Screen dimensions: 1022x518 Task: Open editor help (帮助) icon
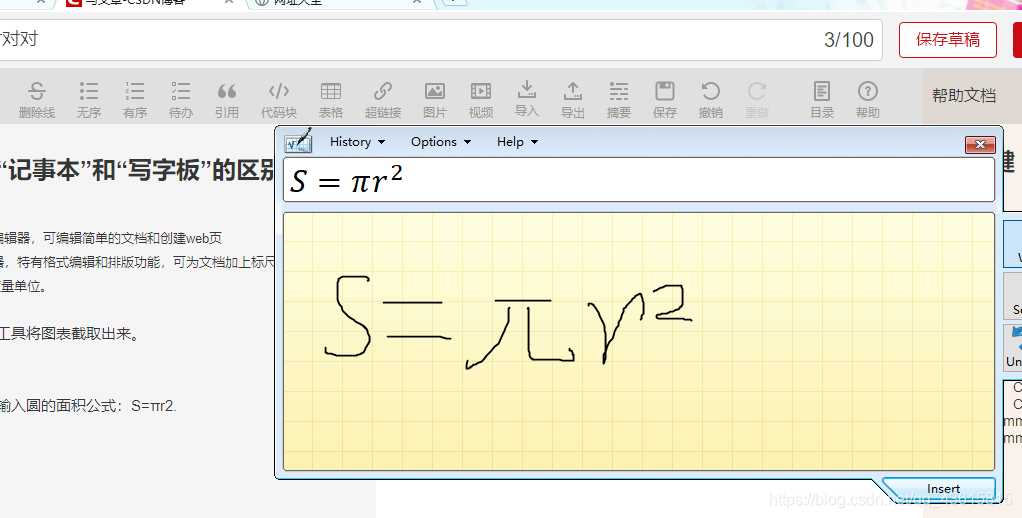(x=868, y=99)
